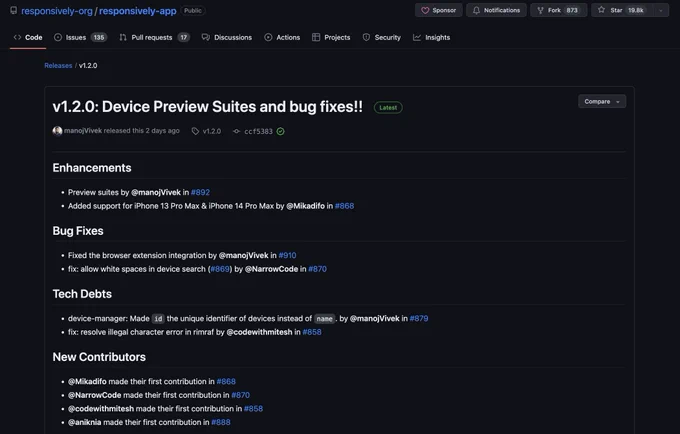Open pull request #910

click(x=288, y=255)
